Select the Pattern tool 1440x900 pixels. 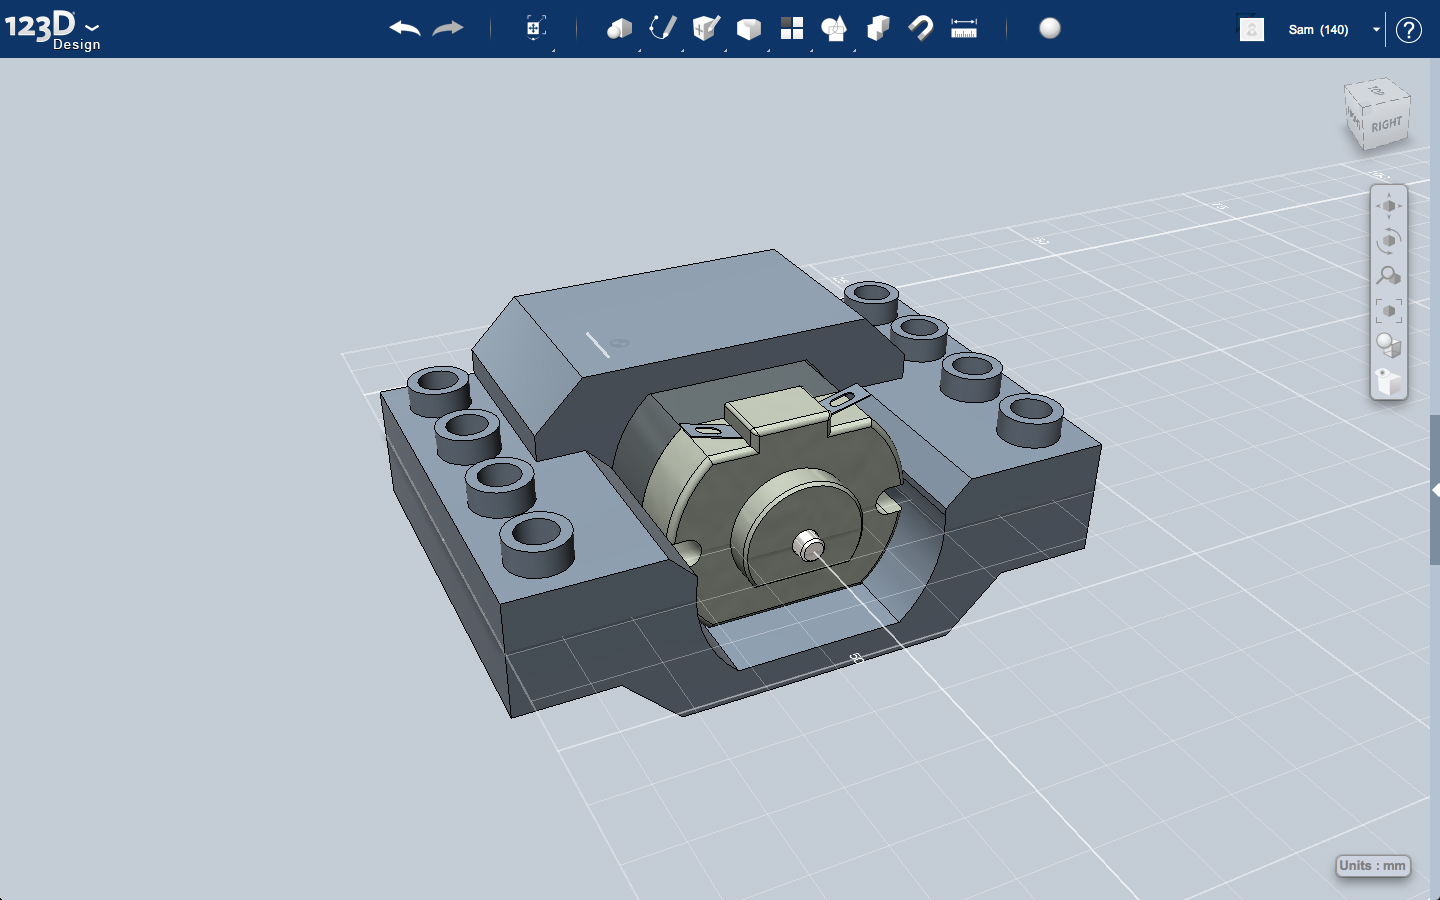pos(792,29)
